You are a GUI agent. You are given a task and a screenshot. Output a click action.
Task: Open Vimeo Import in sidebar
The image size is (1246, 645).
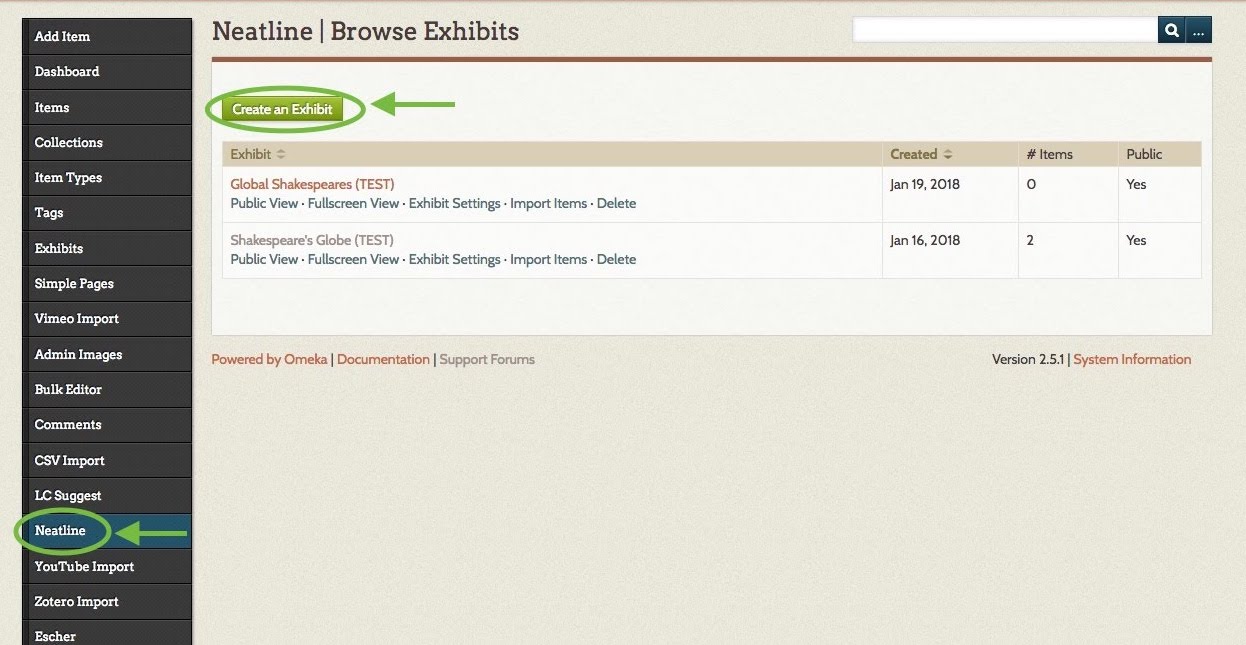point(107,318)
